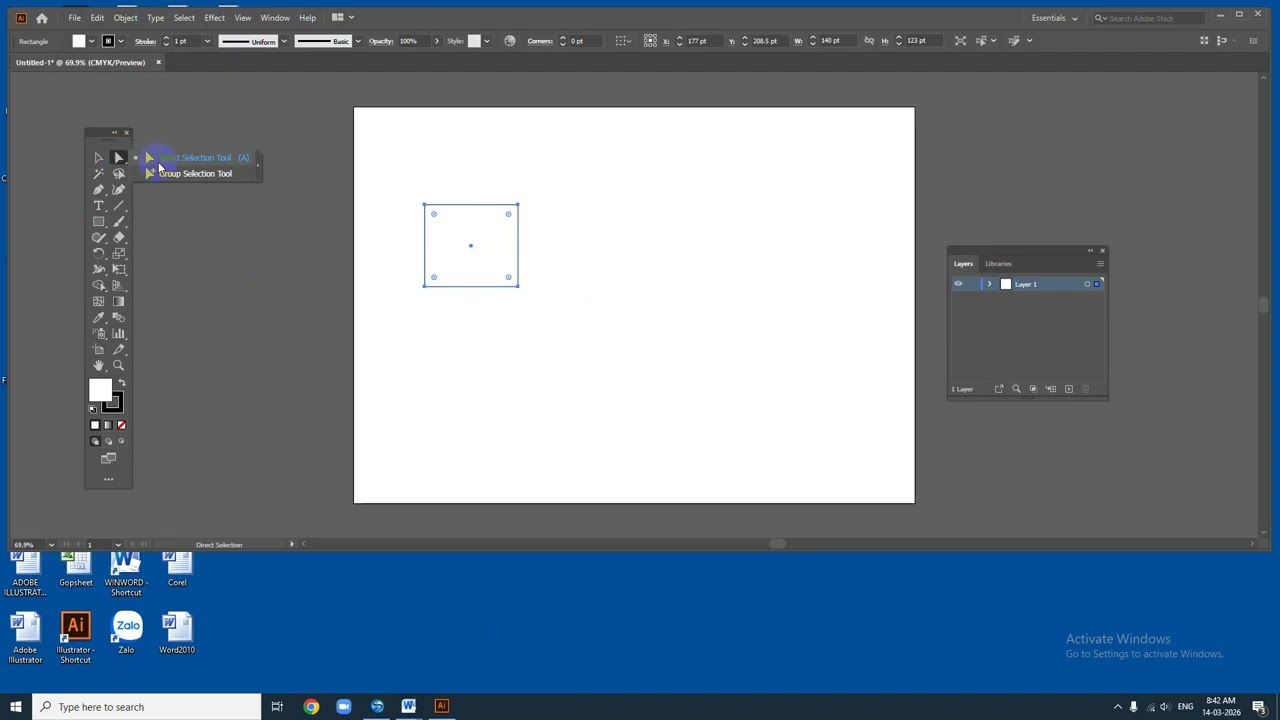Set fill mode to Color
The height and width of the screenshot is (720, 1280).
(95, 426)
